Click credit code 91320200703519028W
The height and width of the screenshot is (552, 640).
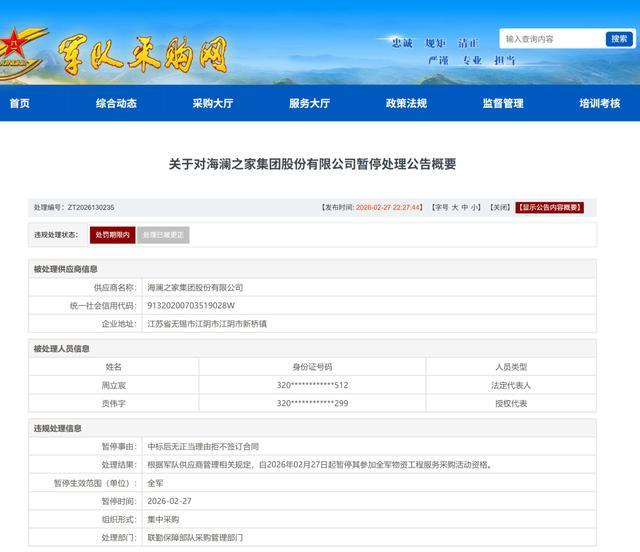191,305
